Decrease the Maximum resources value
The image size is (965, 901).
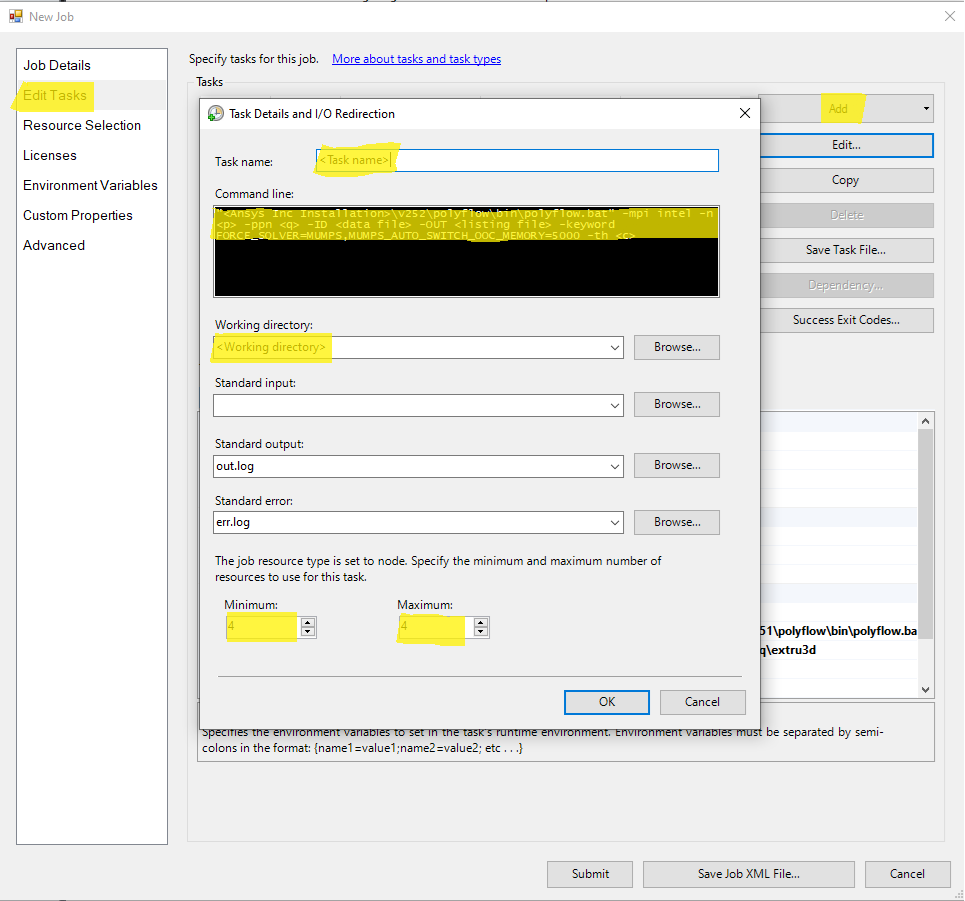click(481, 632)
